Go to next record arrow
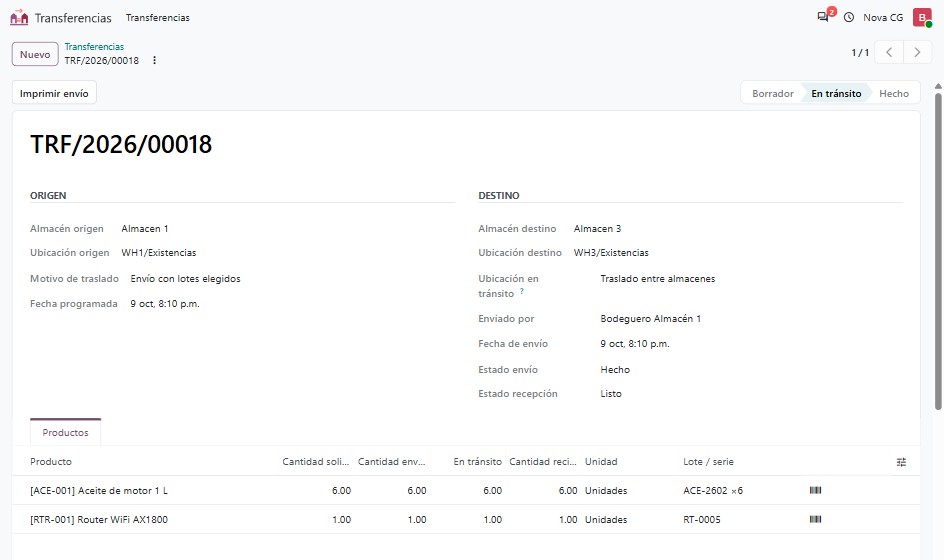This screenshot has height=560, width=944. coord(917,52)
